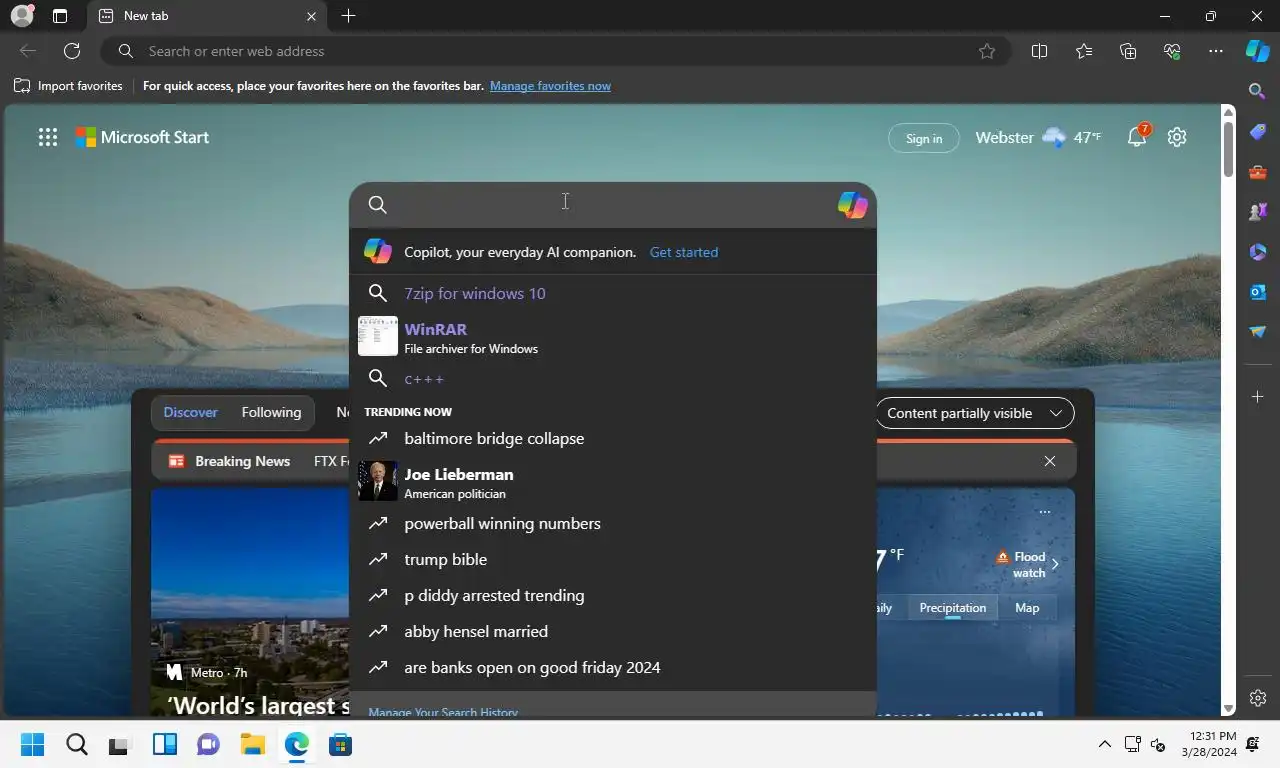Add a sidebar app with plus icon
1280x768 pixels.
1258,397
